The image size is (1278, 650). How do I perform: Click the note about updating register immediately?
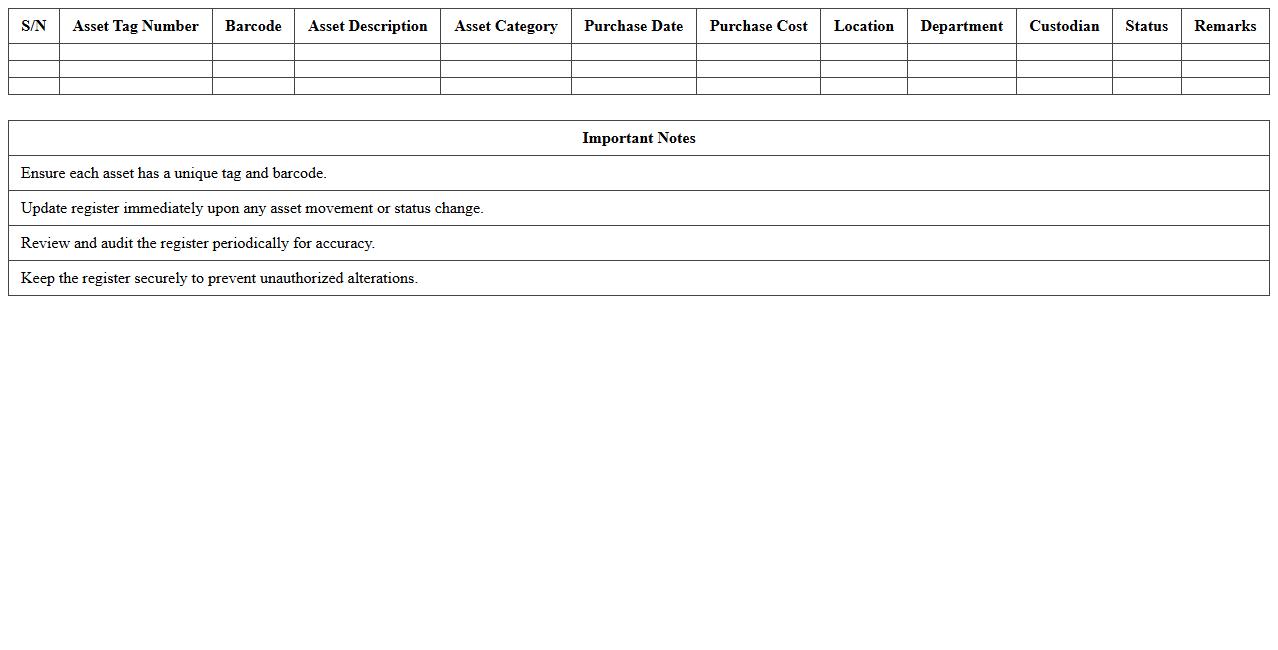coord(252,208)
